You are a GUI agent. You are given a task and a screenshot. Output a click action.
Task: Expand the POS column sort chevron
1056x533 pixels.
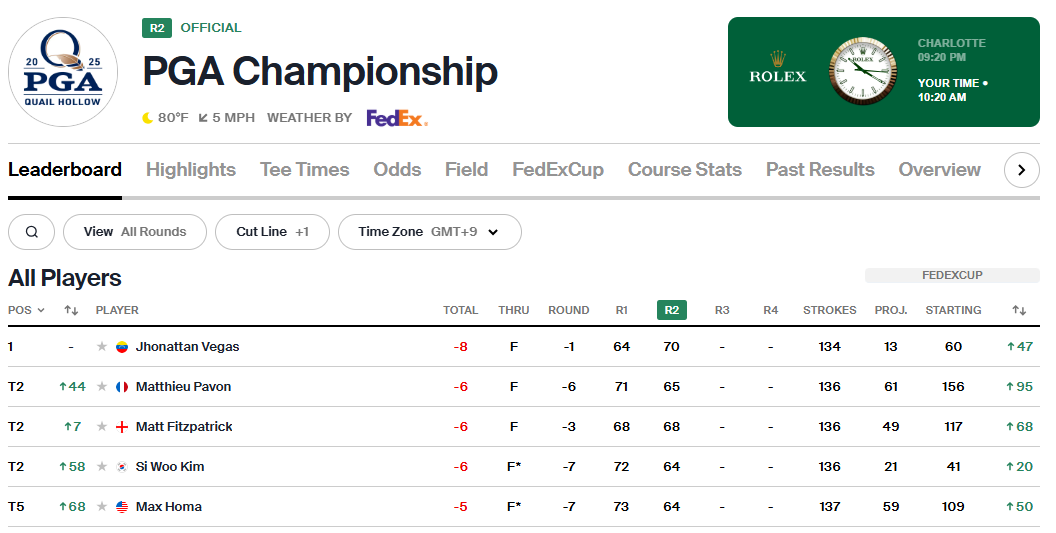click(x=41, y=310)
